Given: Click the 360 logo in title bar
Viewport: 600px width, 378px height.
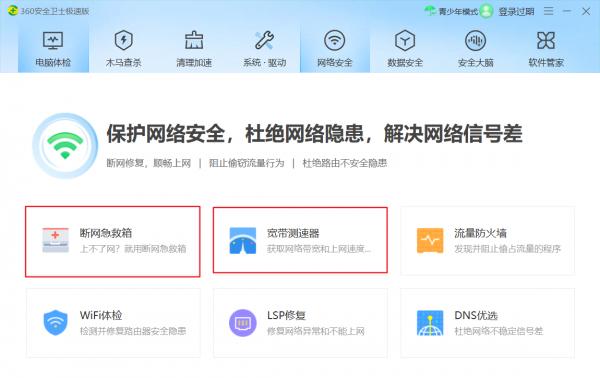Looking at the screenshot, I should (13, 11).
